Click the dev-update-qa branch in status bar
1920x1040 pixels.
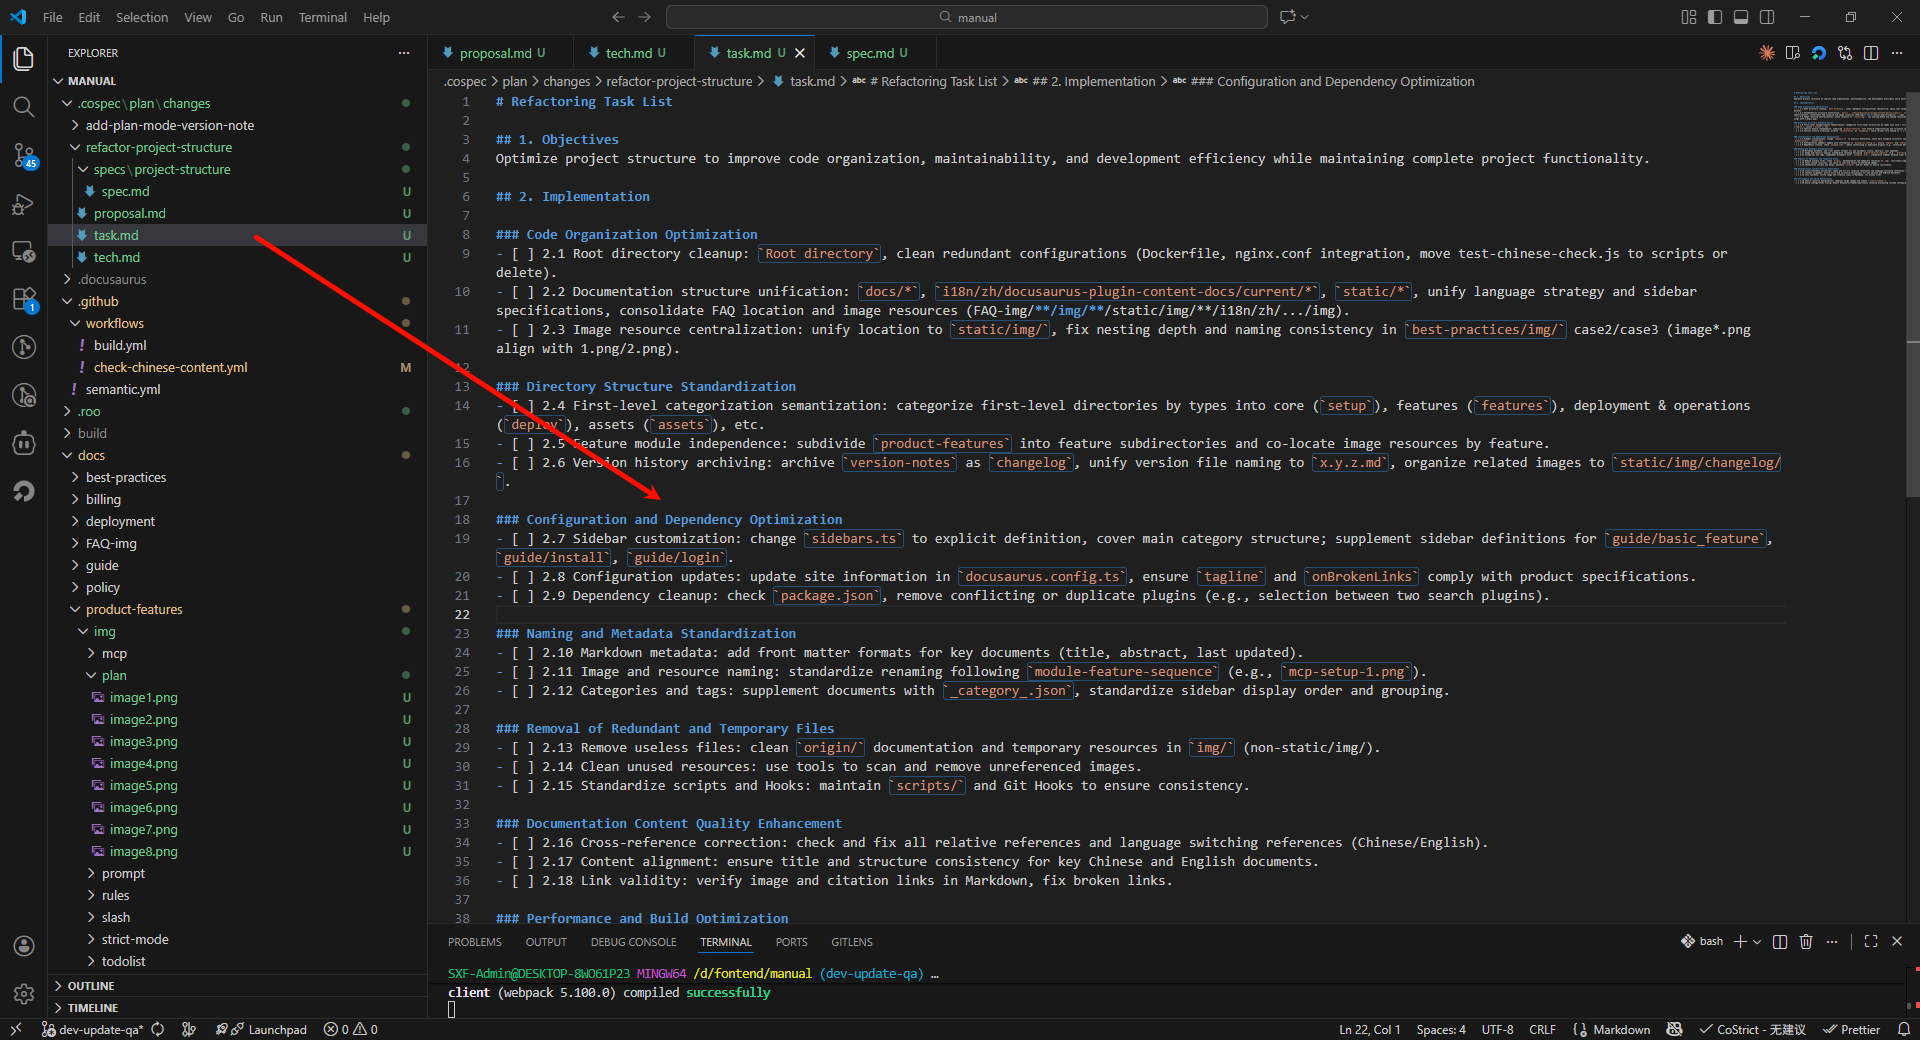100,1029
